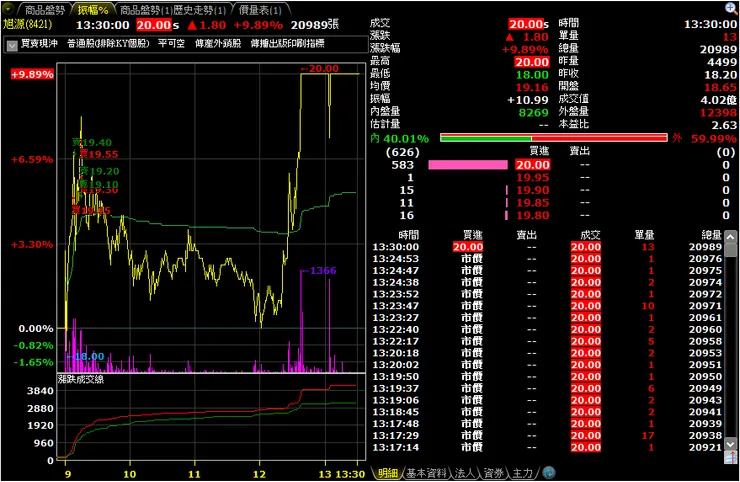
Task: Click the 13:23:47 trade row
Action: tap(547, 306)
